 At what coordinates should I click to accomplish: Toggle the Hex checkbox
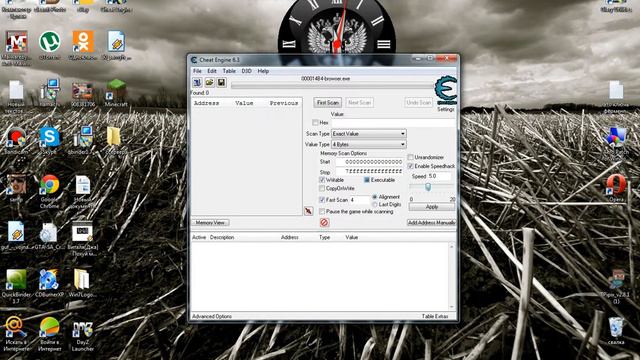point(315,122)
